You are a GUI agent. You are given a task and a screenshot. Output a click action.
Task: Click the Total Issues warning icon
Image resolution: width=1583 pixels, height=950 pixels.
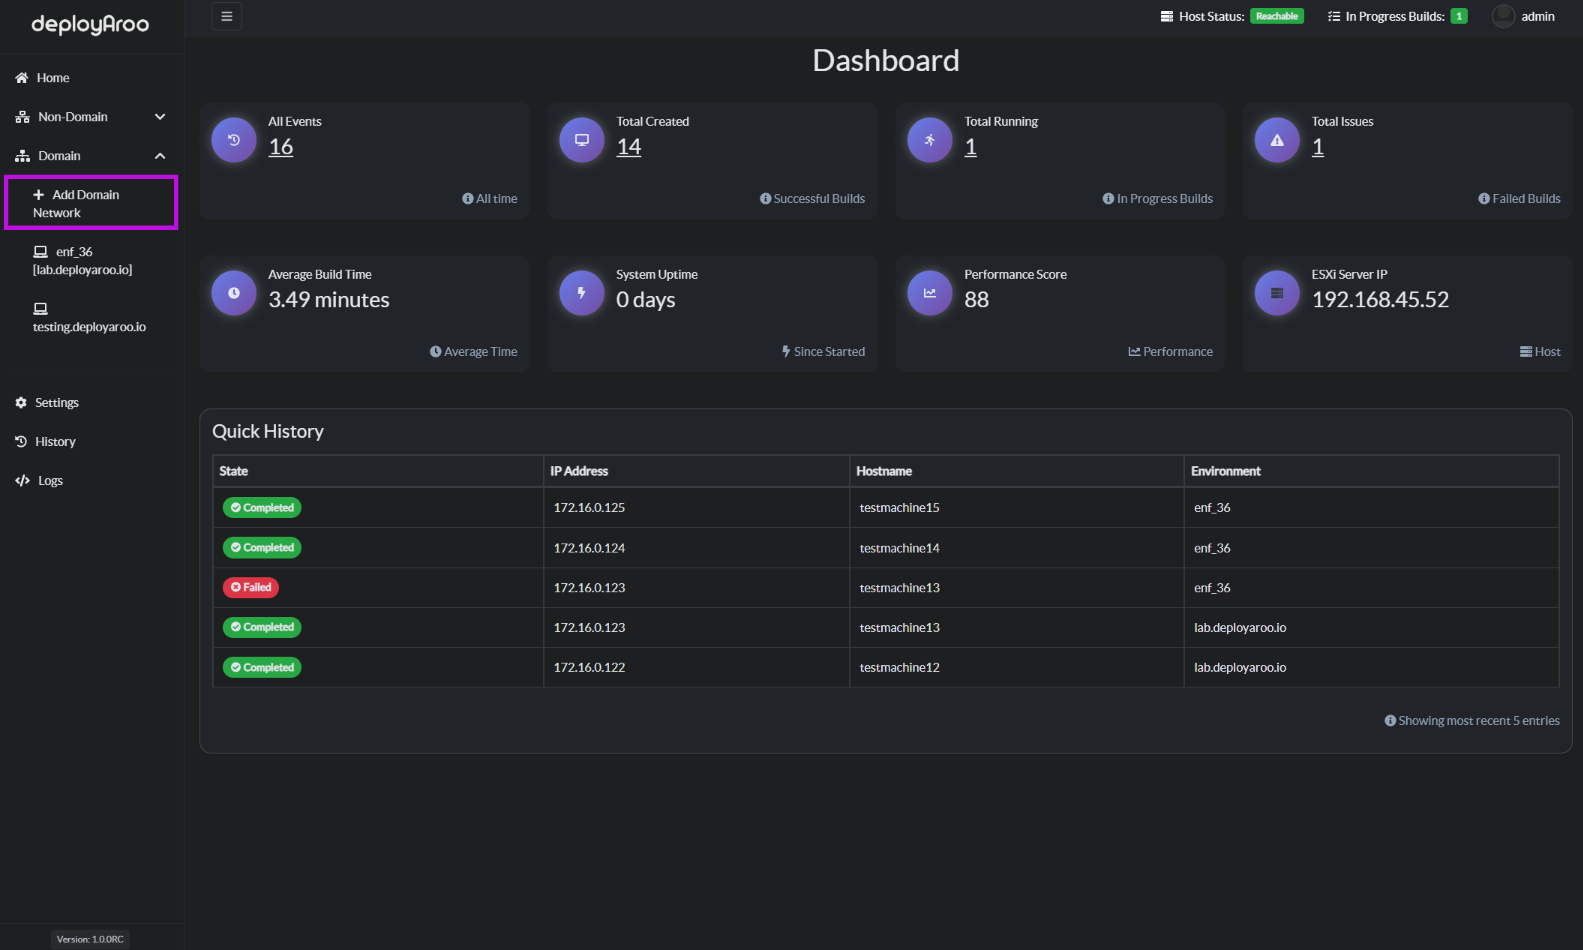click(1277, 140)
